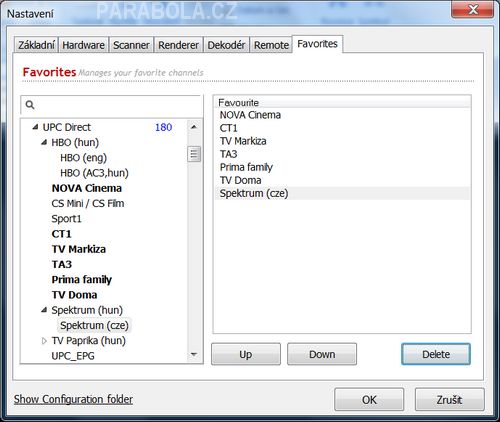Select TV Markiza in Favourite list
The image size is (500, 422).
click(x=342, y=141)
